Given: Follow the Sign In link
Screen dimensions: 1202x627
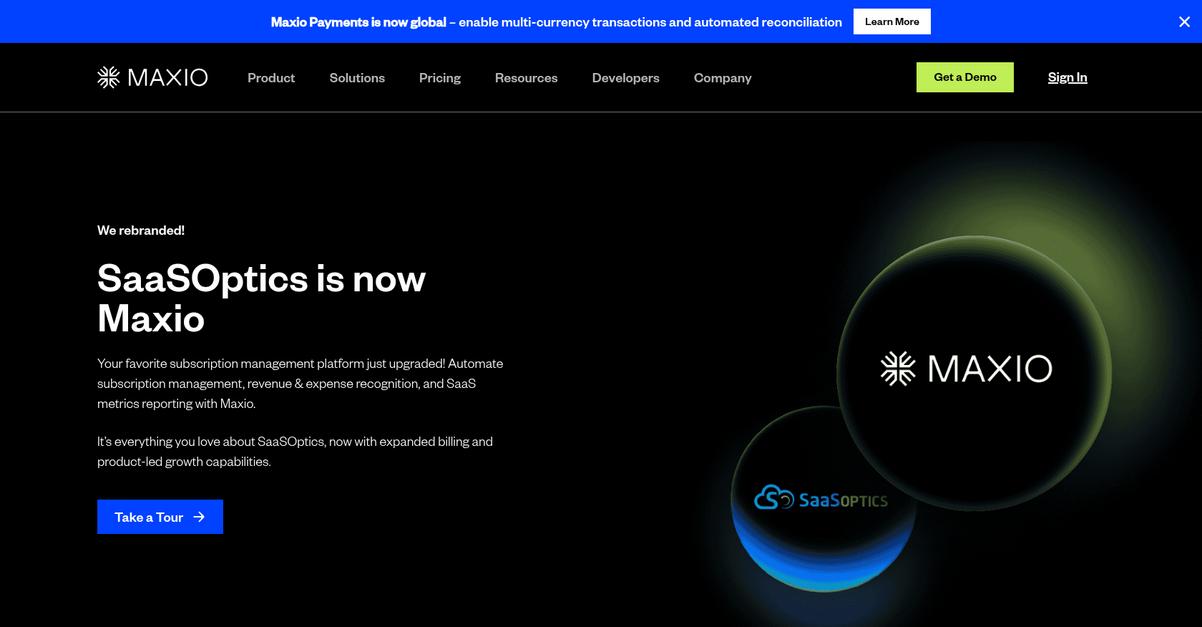Looking at the screenshot, I should coord(1067,77).
